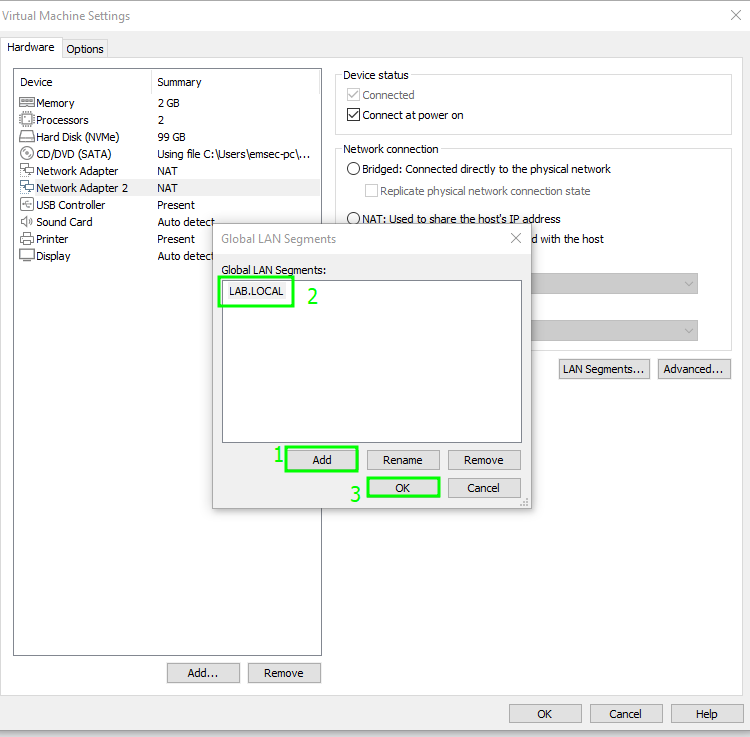Toggle Replicate physical network connection state
This screenshot has width=750, height=737.
coord(371,190)
